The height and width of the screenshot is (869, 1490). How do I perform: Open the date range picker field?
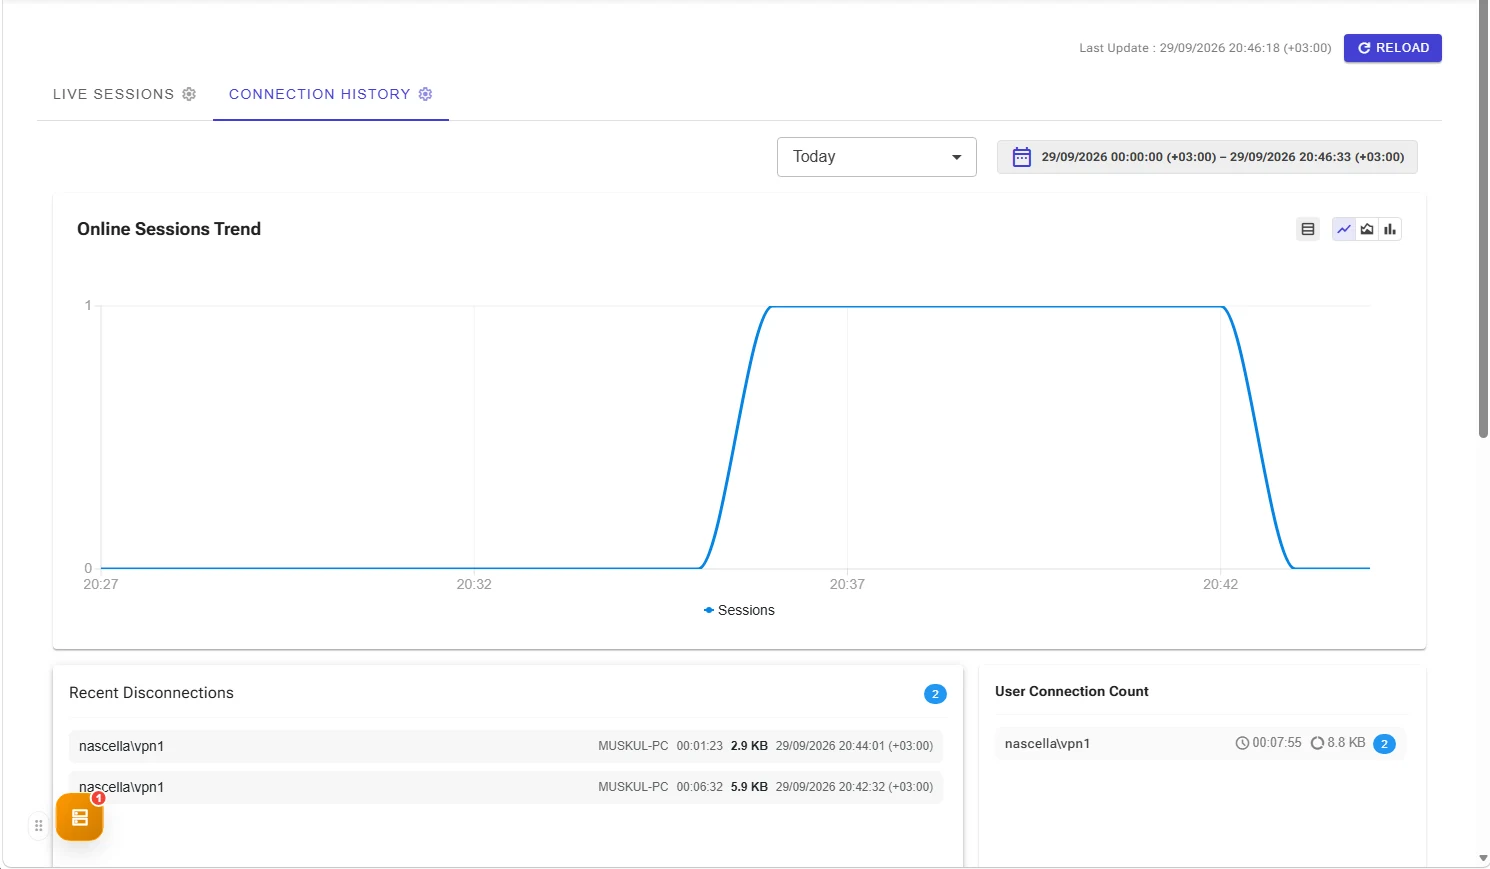coord(1207,157)
